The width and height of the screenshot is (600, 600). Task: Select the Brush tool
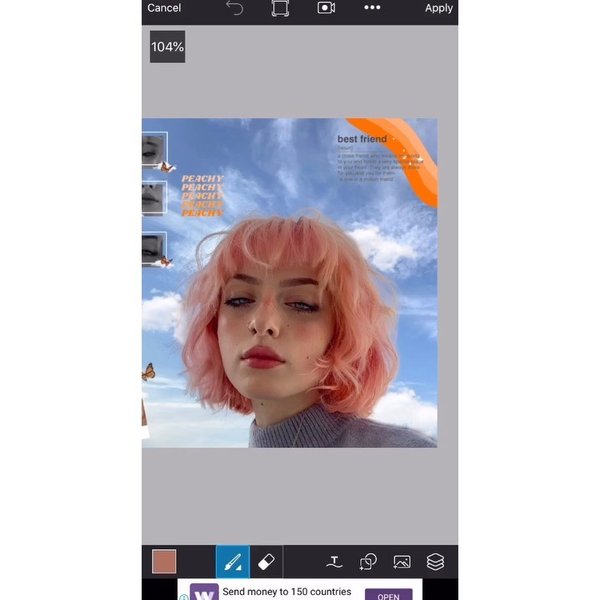[233, 562]
